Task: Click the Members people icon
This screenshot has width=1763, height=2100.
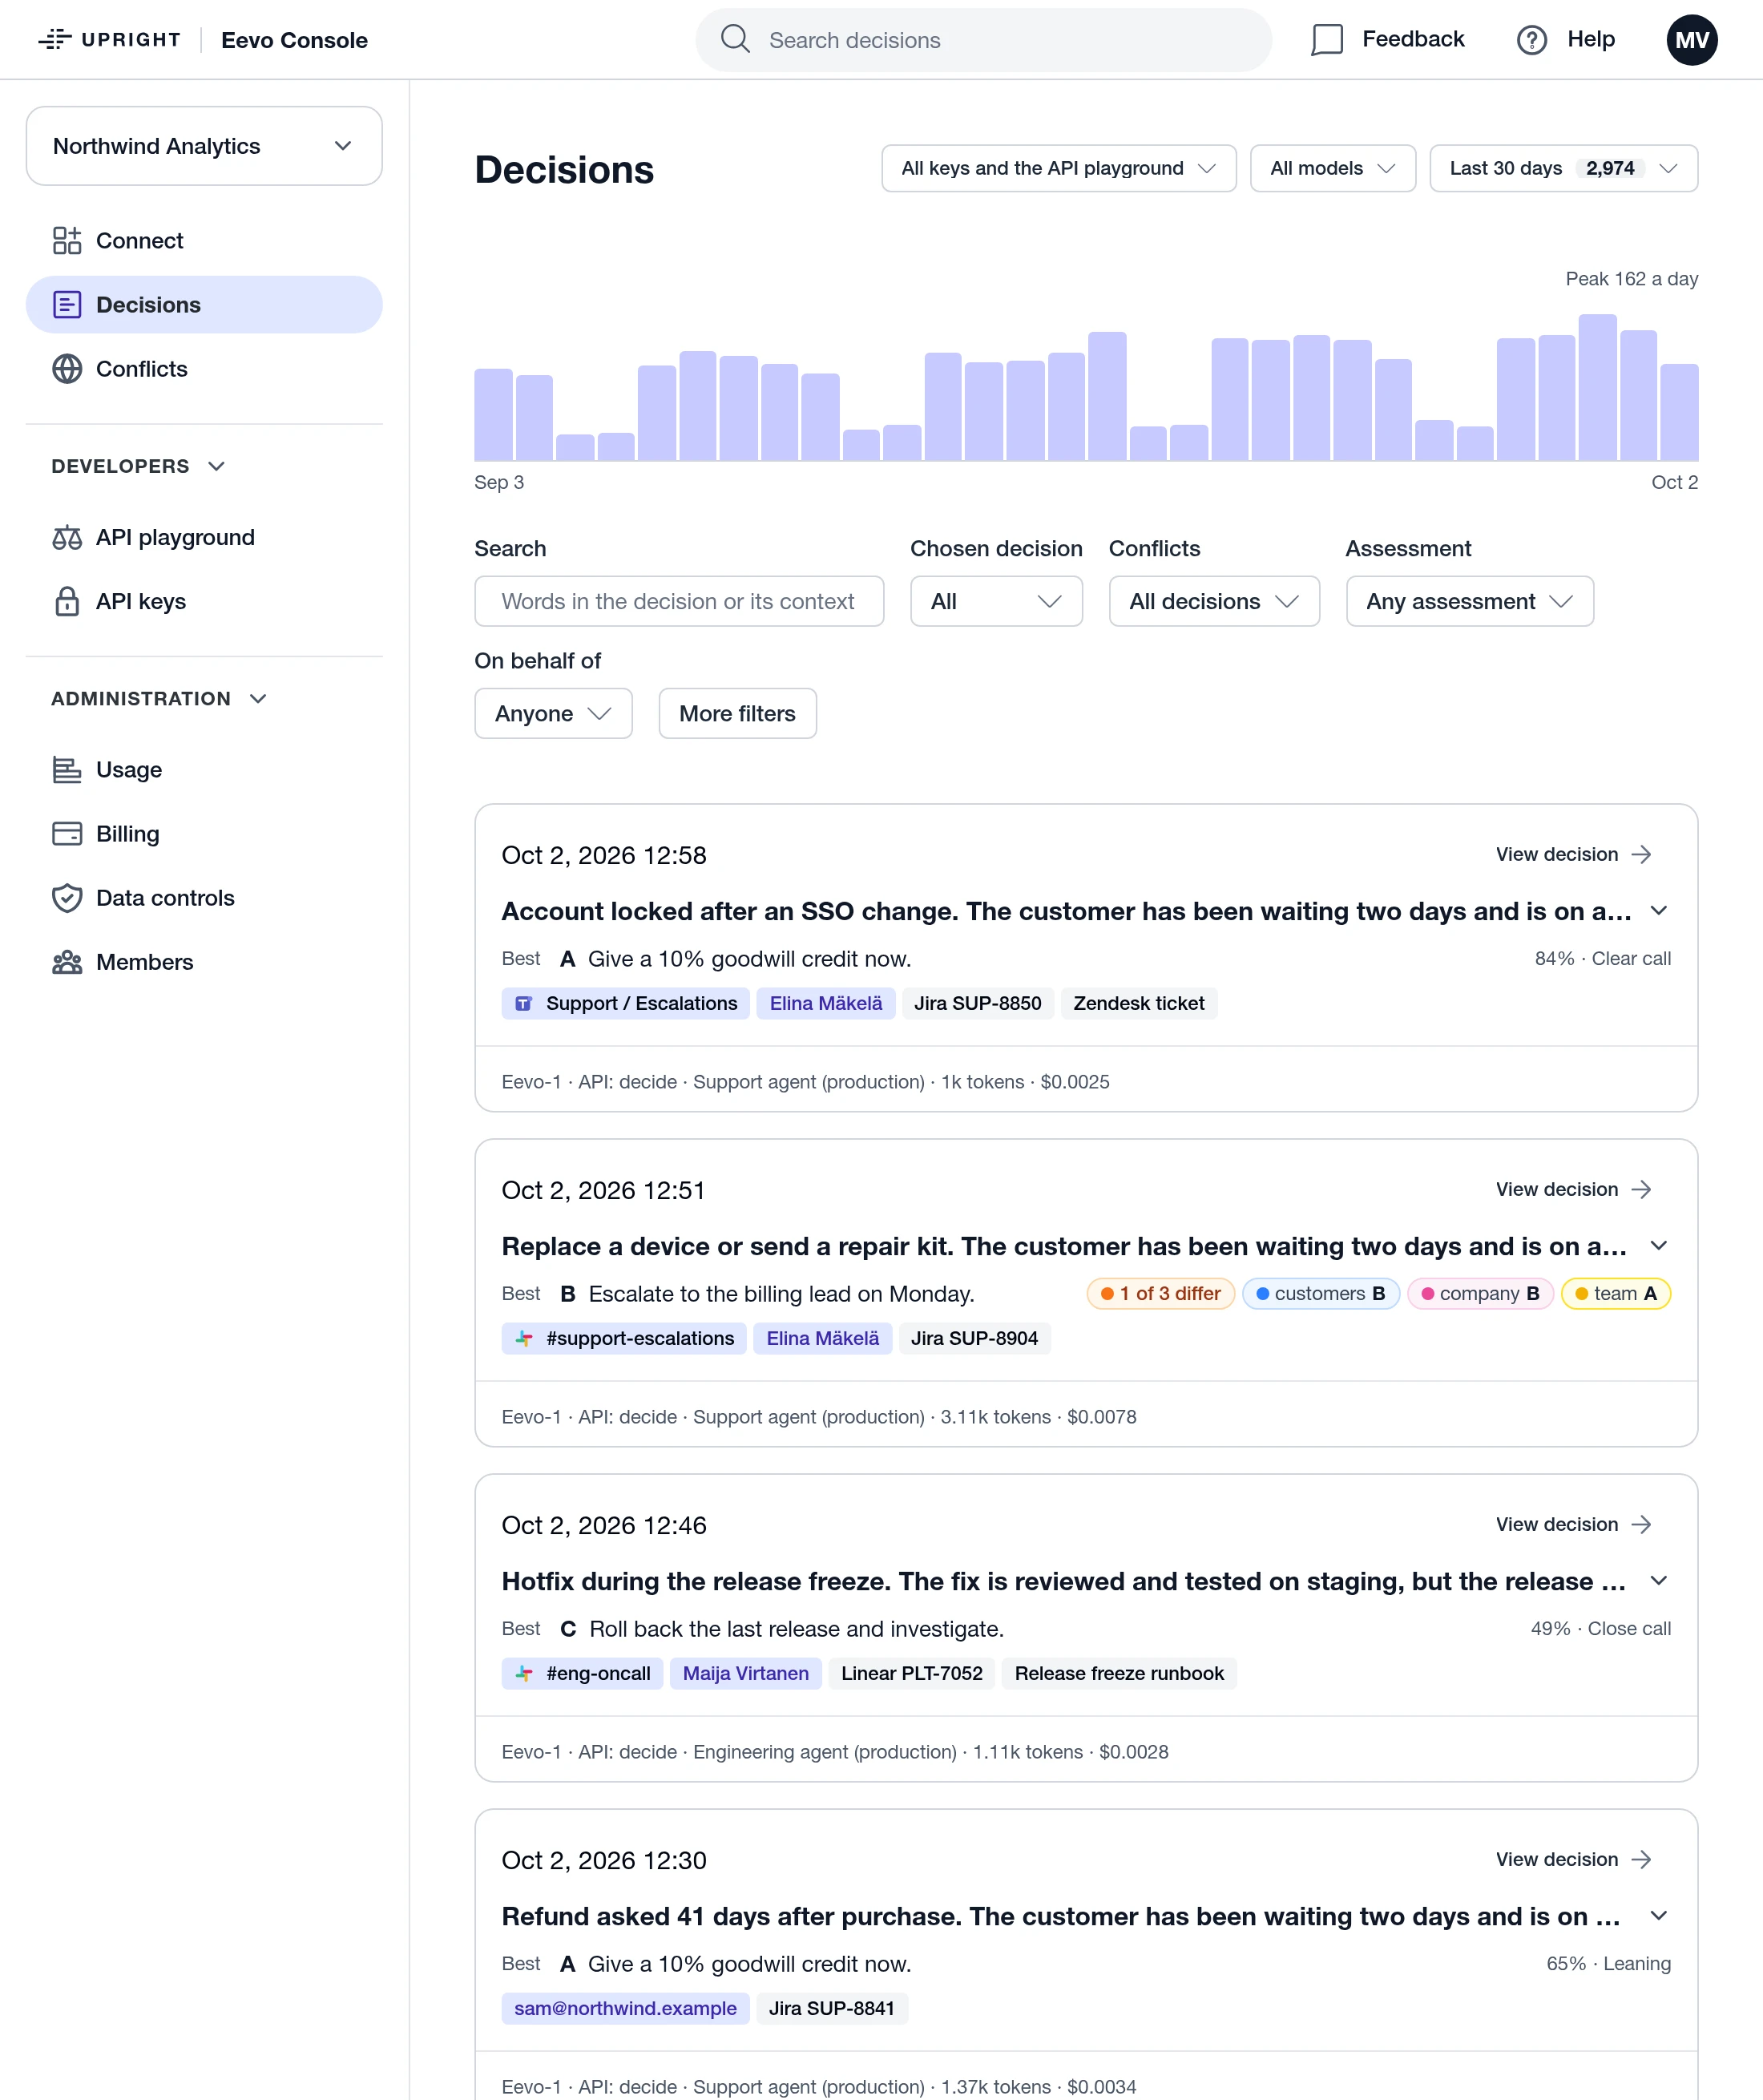Action: [67, 961]
